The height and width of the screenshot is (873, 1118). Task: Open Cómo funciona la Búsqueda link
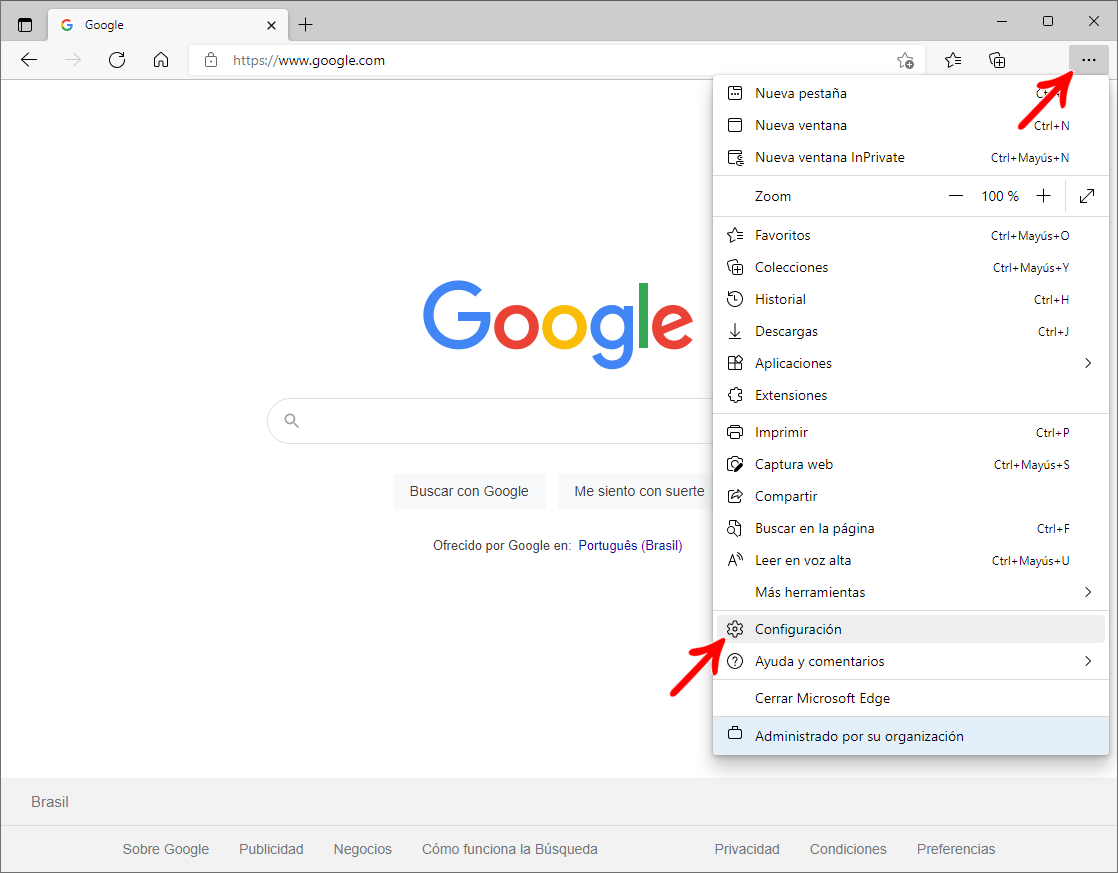[x=510, y=849]
